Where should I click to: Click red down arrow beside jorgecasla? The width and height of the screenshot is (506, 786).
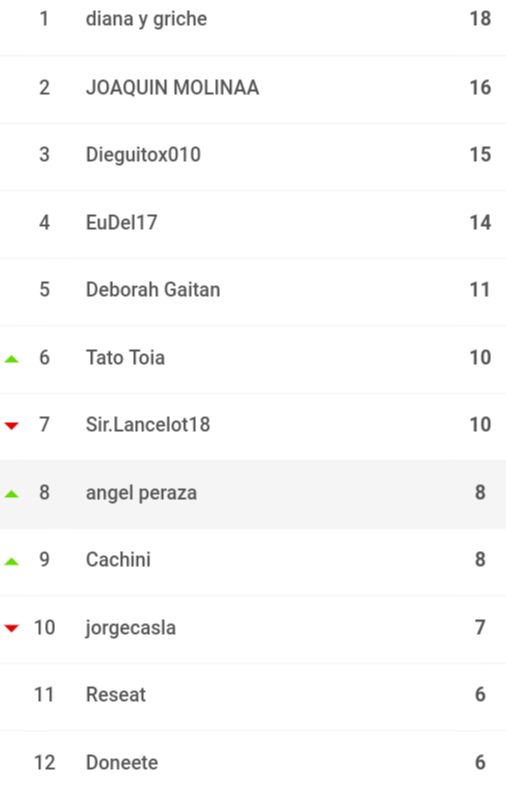point(12,628)
